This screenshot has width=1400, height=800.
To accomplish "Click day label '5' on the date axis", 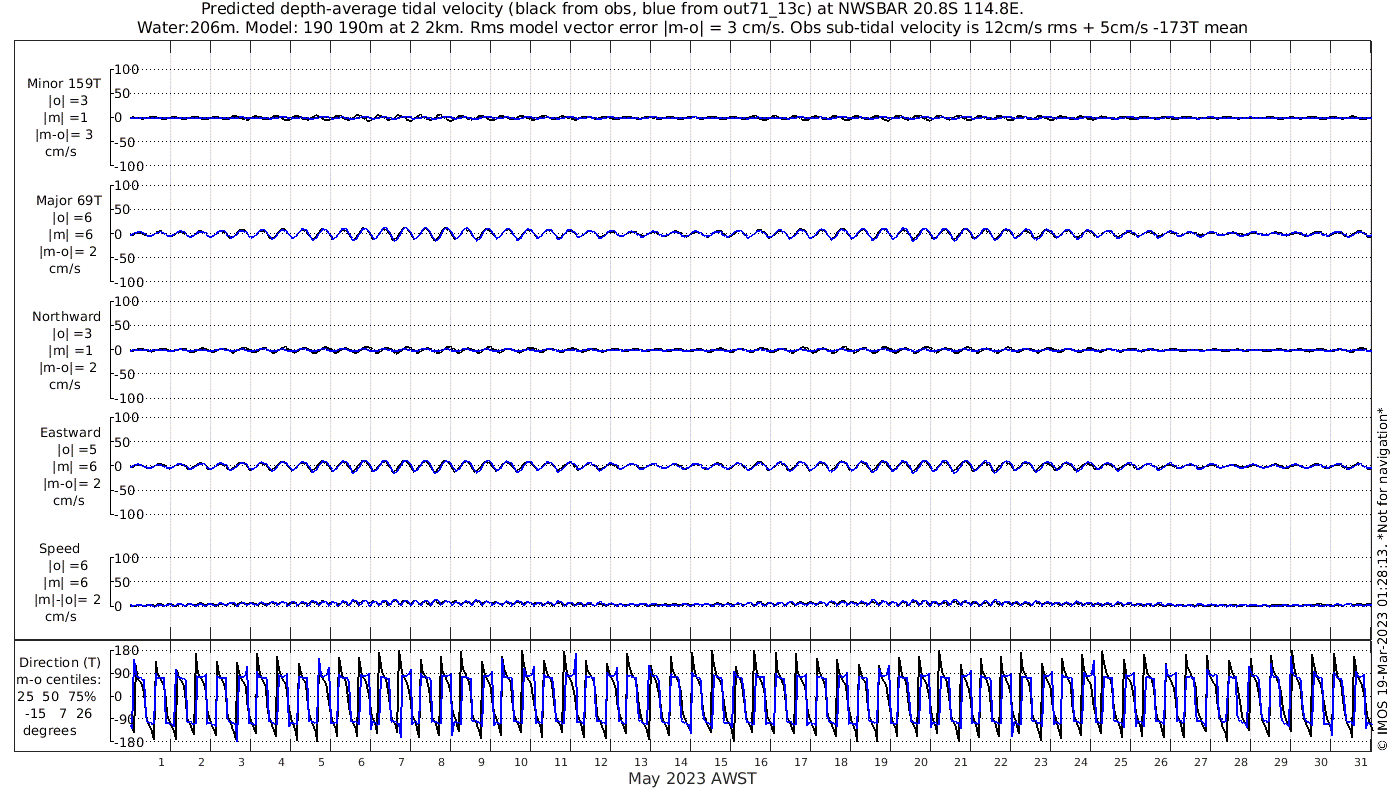I will (x=321, y=762).
